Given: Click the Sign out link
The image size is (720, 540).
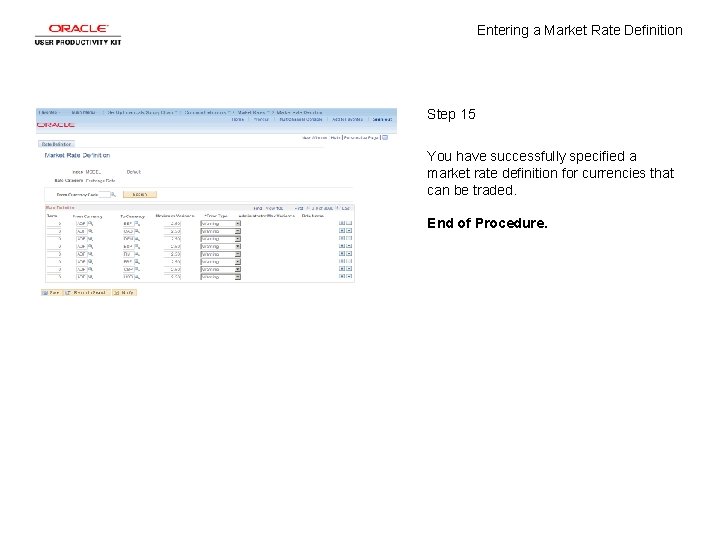Looking at the screenshot, I should click(382, 119).
